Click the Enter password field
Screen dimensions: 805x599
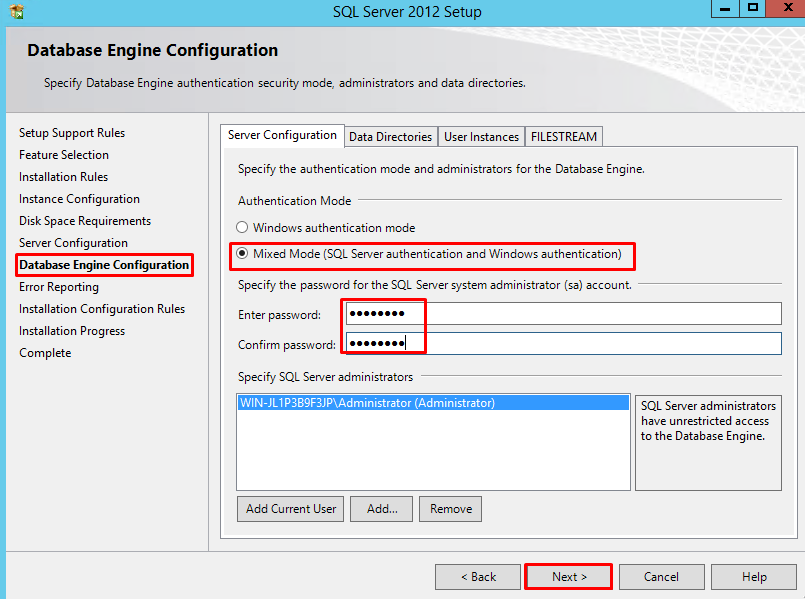click(x=564, y=314)
